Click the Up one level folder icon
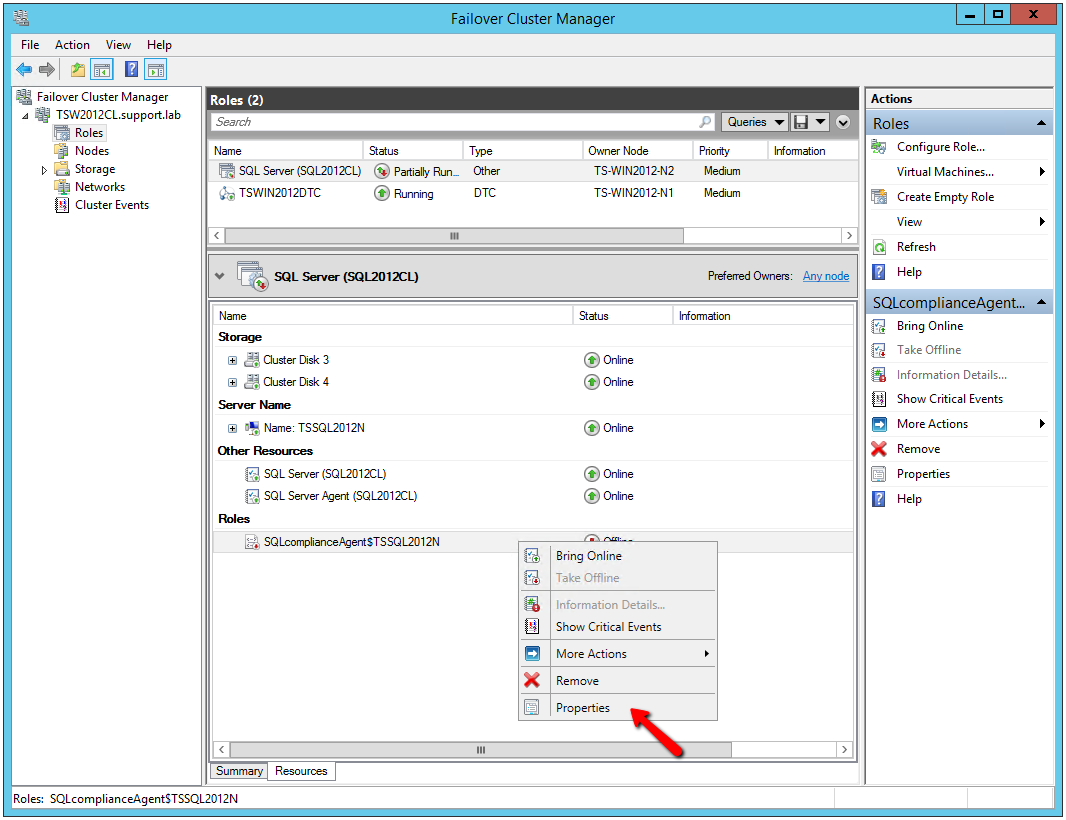Image resolution: width=1066 pixels, height=820 pixels. 78,69
